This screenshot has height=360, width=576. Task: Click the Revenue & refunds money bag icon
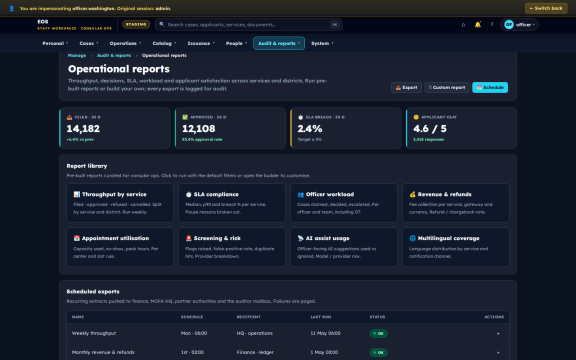[x=413, y=194]
